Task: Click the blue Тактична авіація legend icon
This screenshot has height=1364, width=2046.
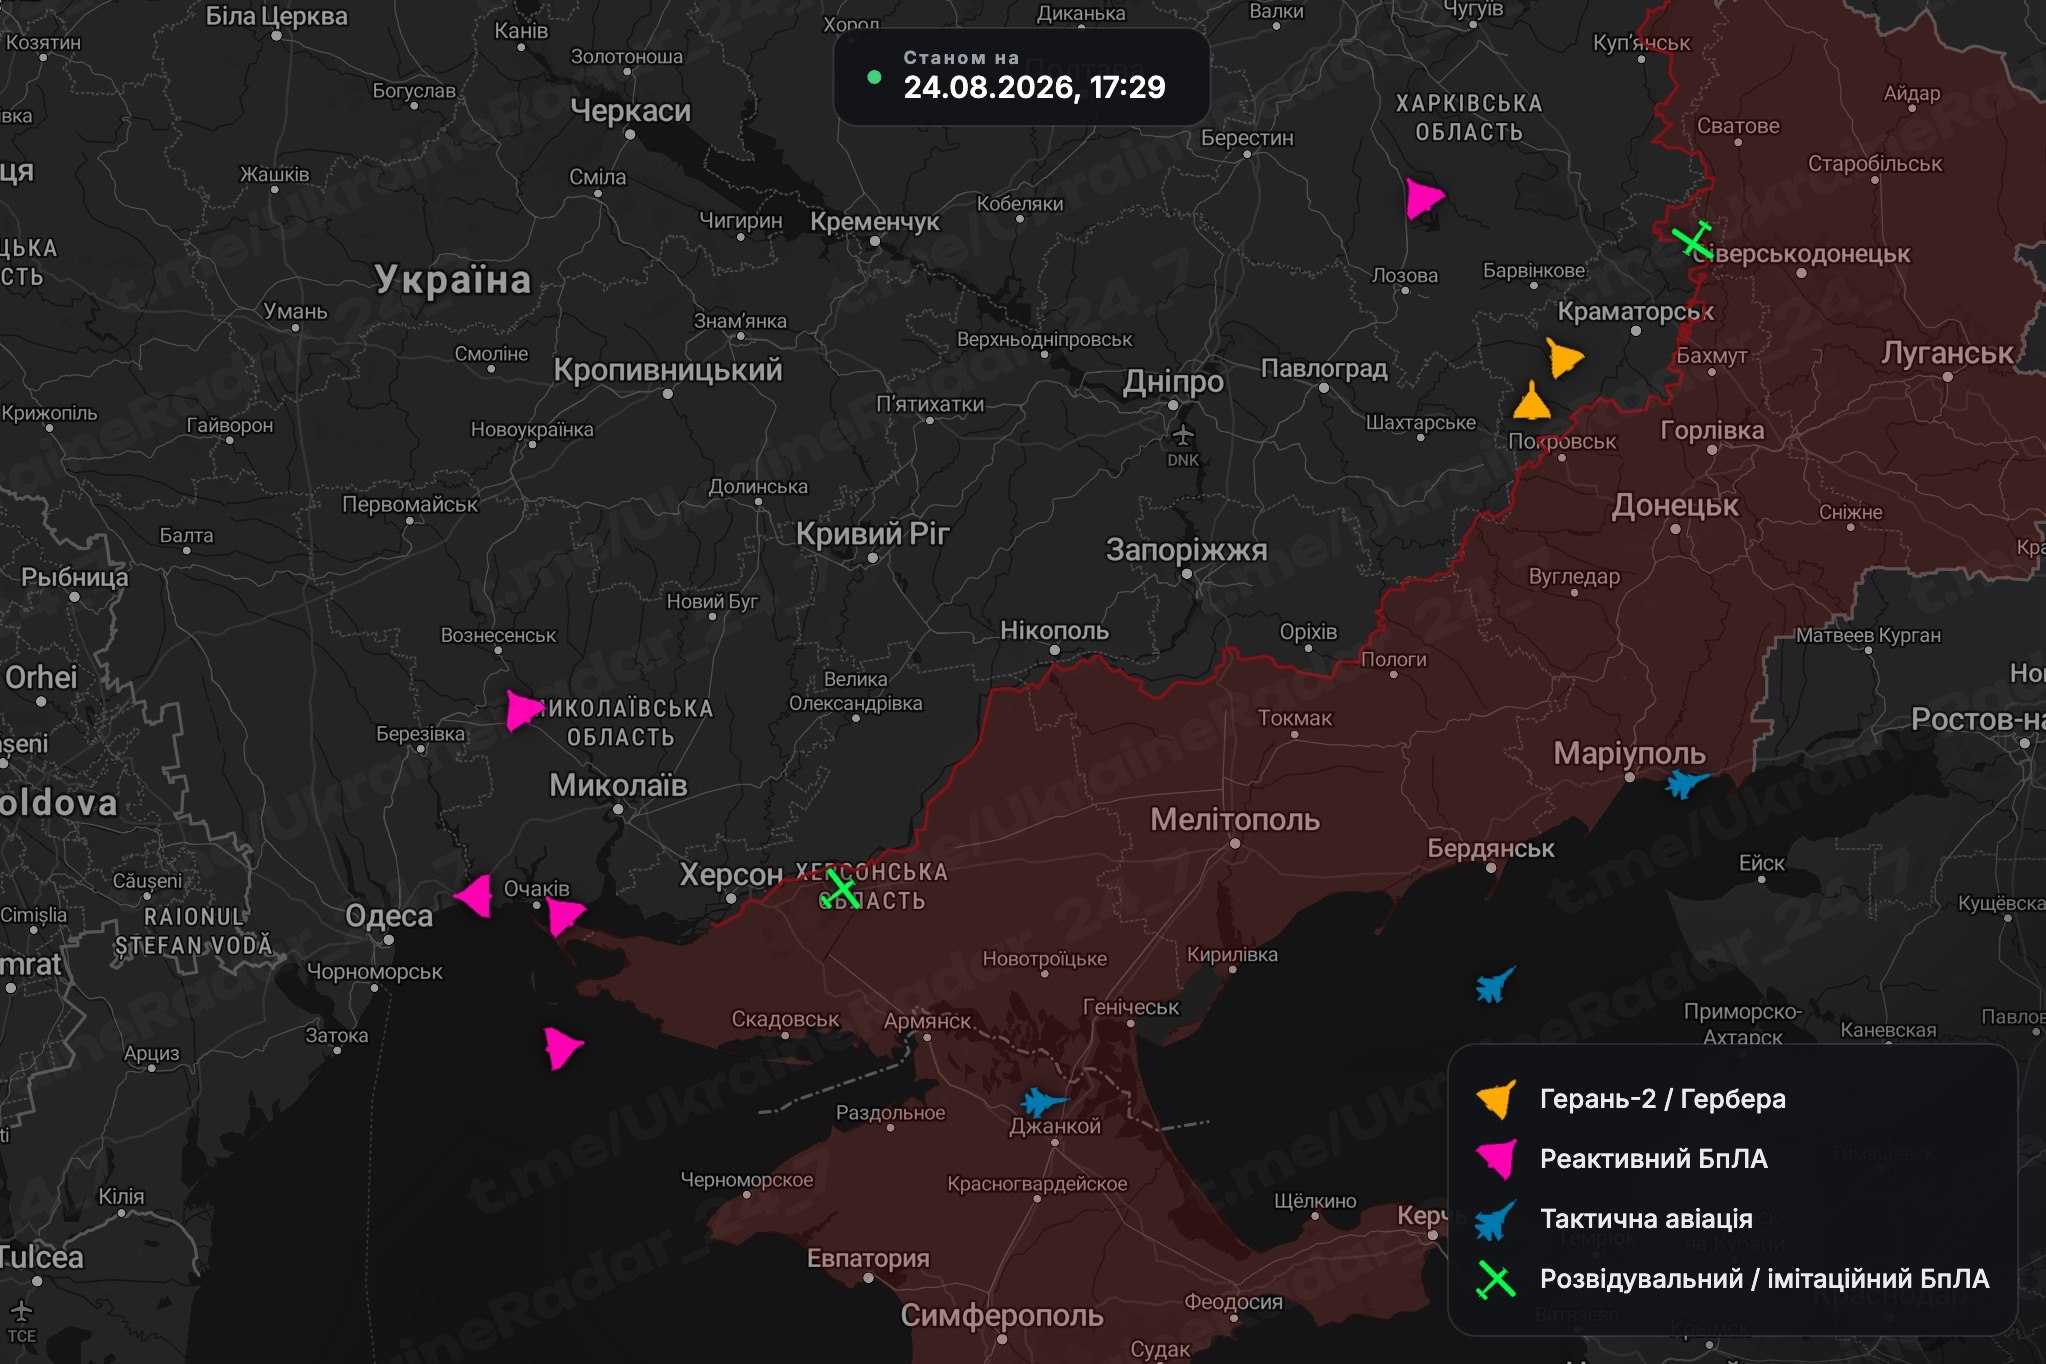Action: click(1496, 1219)
